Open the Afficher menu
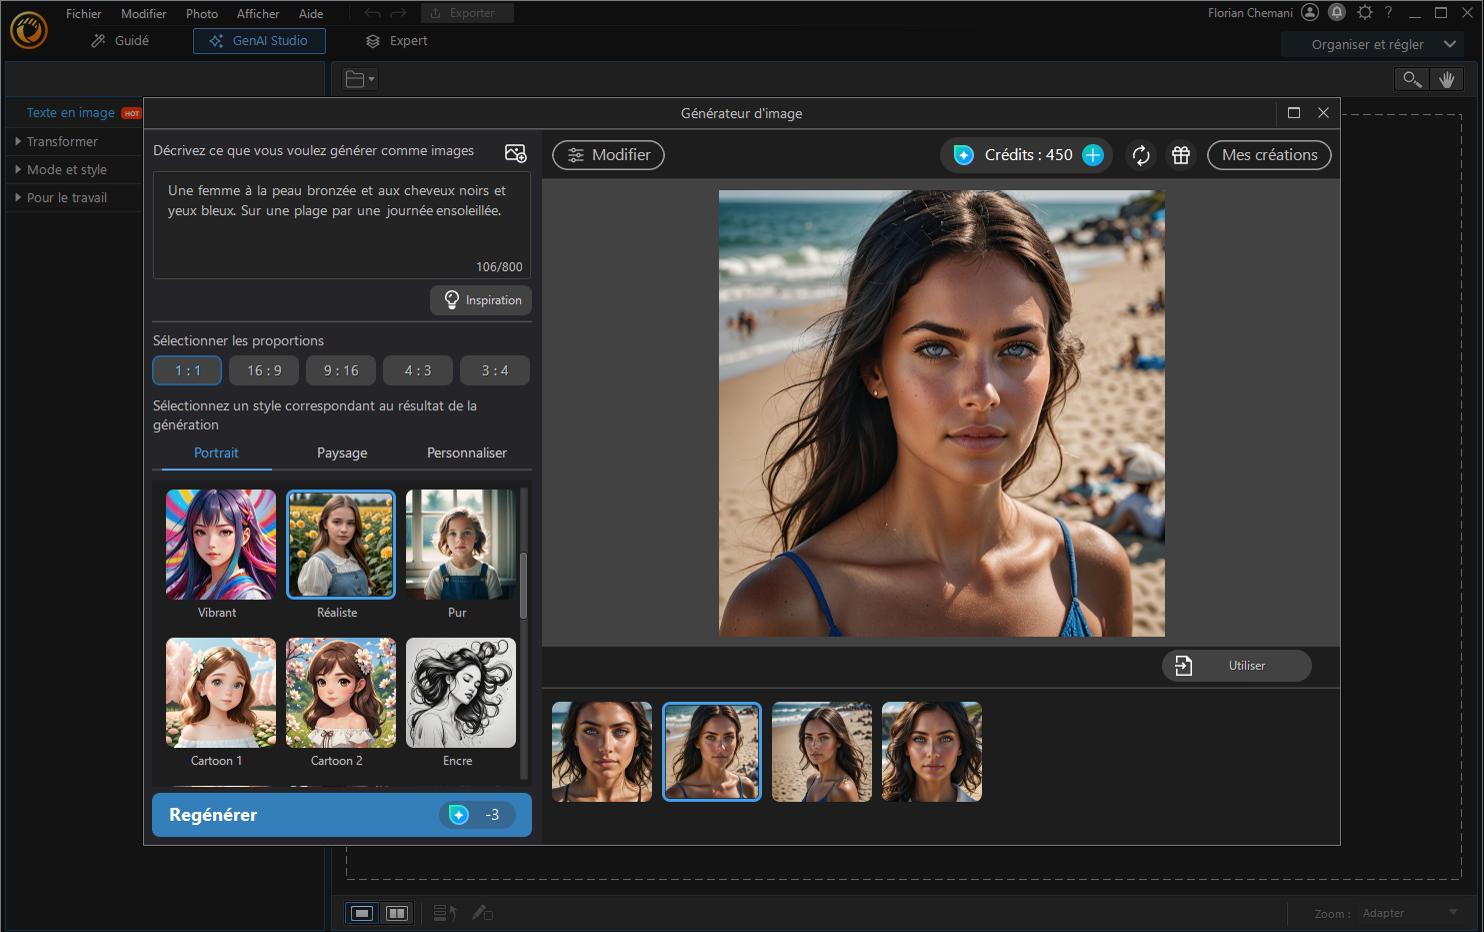 coord(258,14)
